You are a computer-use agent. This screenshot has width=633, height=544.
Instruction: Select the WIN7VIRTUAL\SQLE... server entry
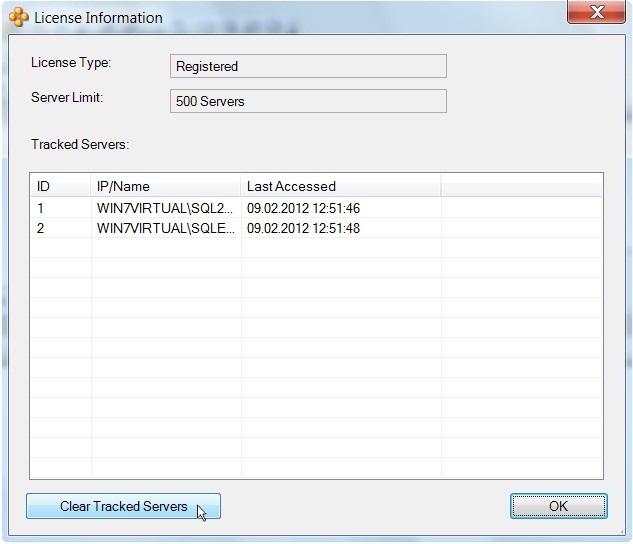click(x=165, y=228)
